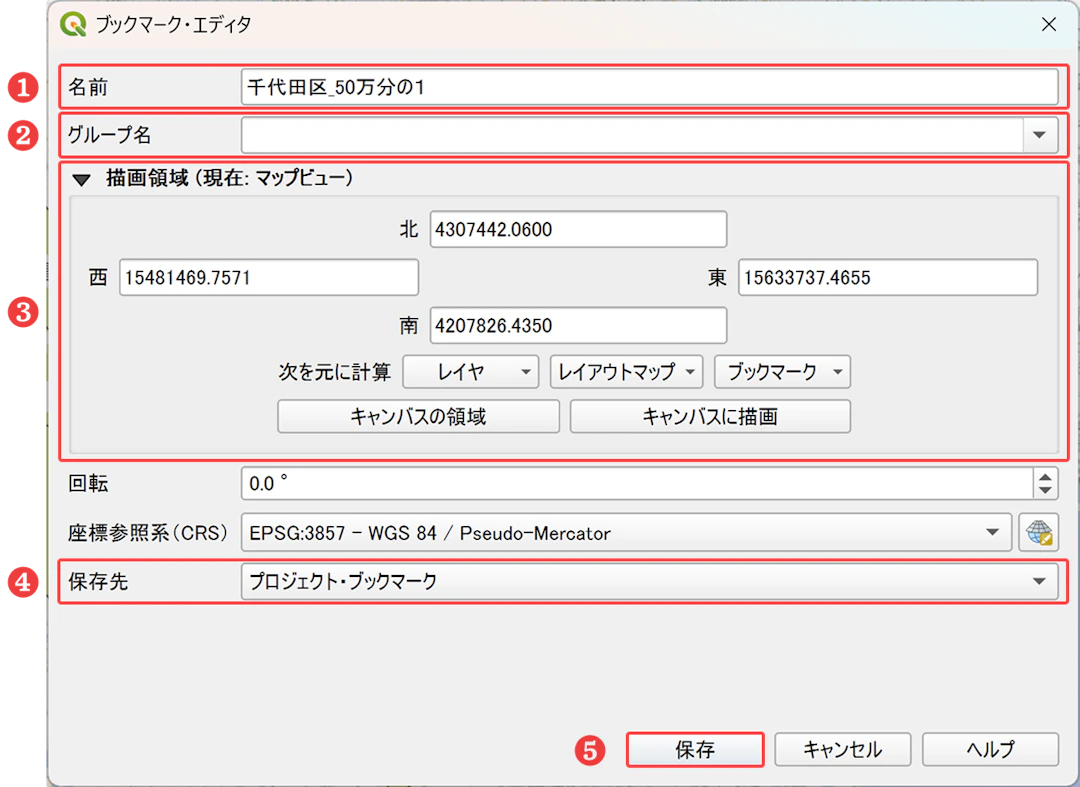Click the ブックマーク・エディタ title text
This screenshot has height=787, width=1080.
[x=173, y=25]
